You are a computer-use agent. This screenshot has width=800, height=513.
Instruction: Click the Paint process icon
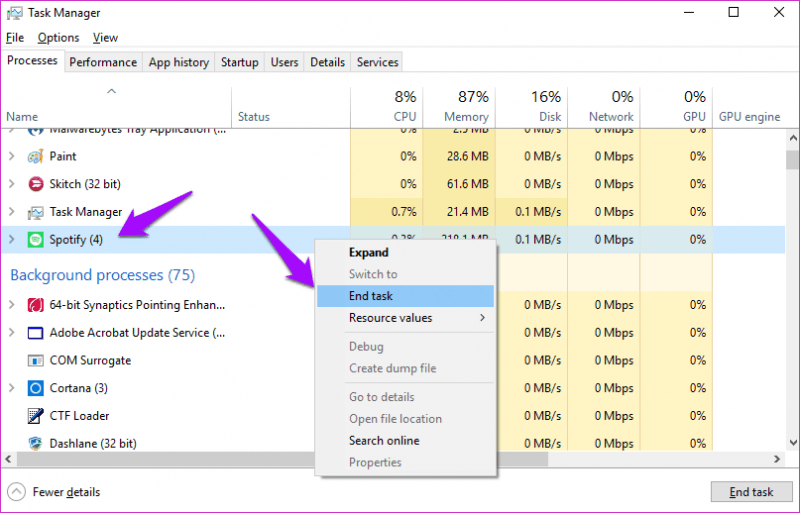point(36,156)
